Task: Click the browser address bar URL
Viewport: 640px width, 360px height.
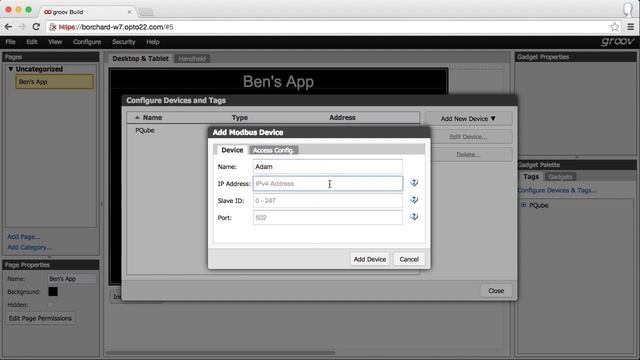Action: pos(116,27)
